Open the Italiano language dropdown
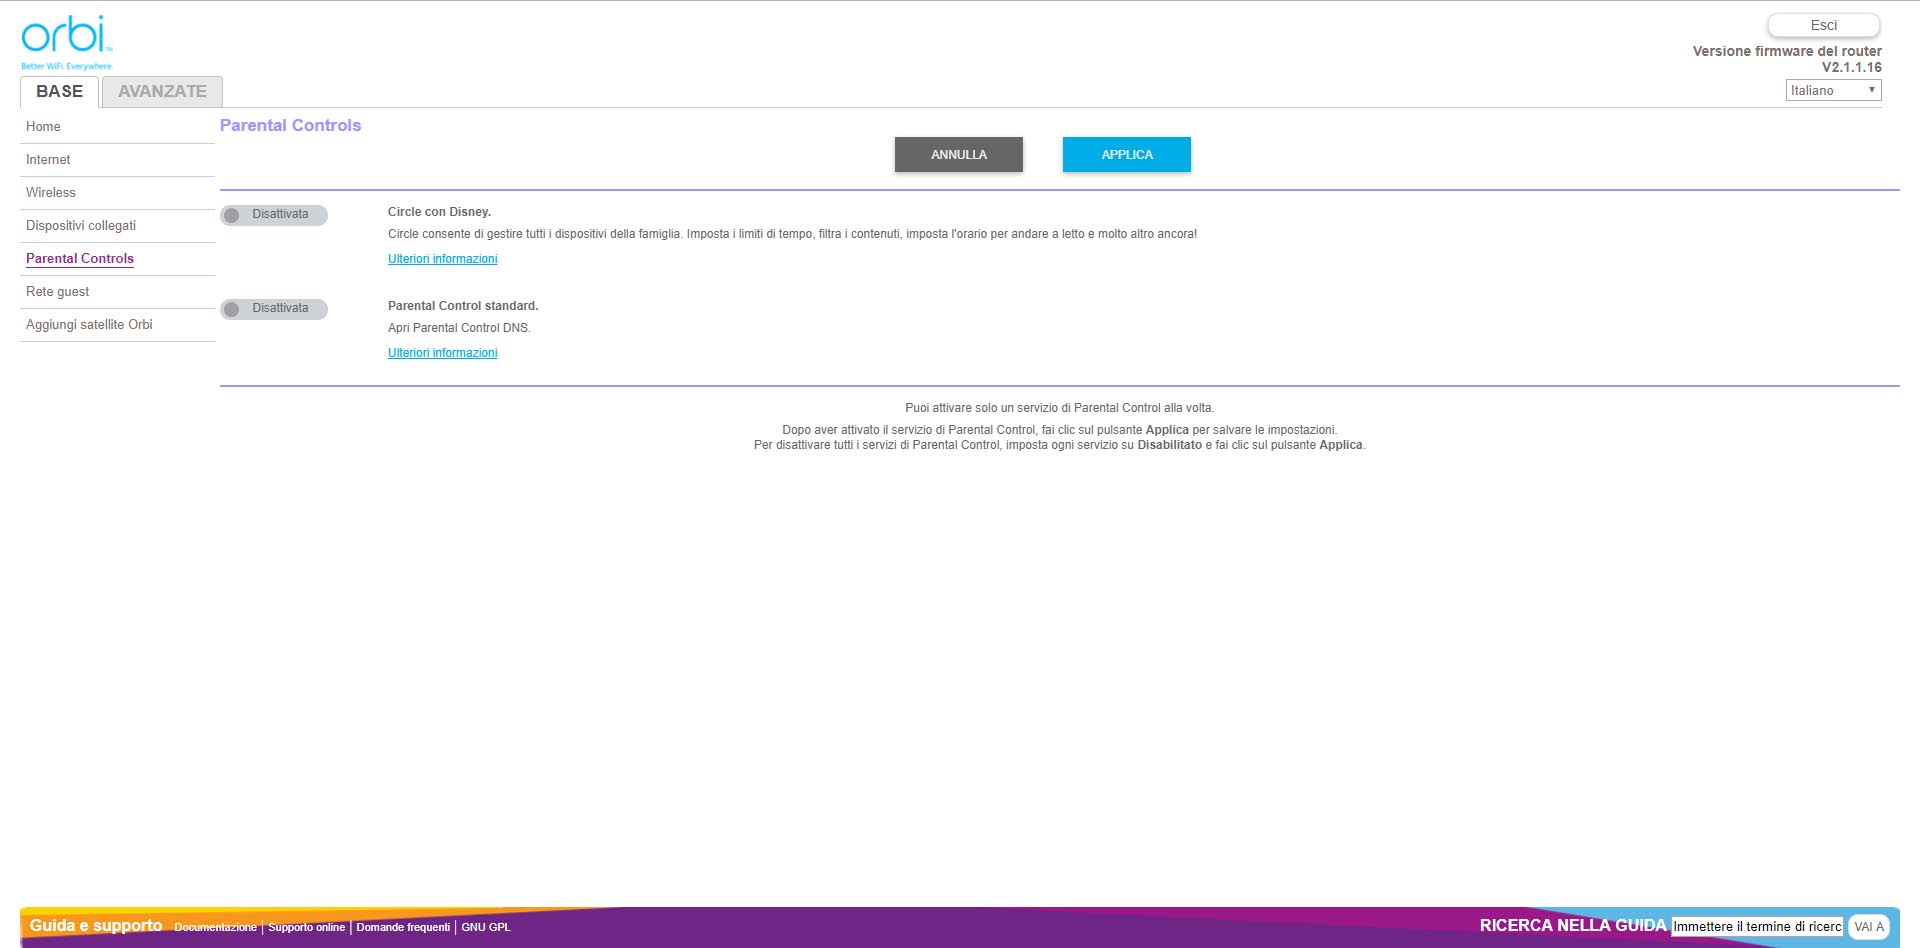Image resolution: width=1920 pixels, height=948 pixels. pyautogui.click(x=1832, y=91)
